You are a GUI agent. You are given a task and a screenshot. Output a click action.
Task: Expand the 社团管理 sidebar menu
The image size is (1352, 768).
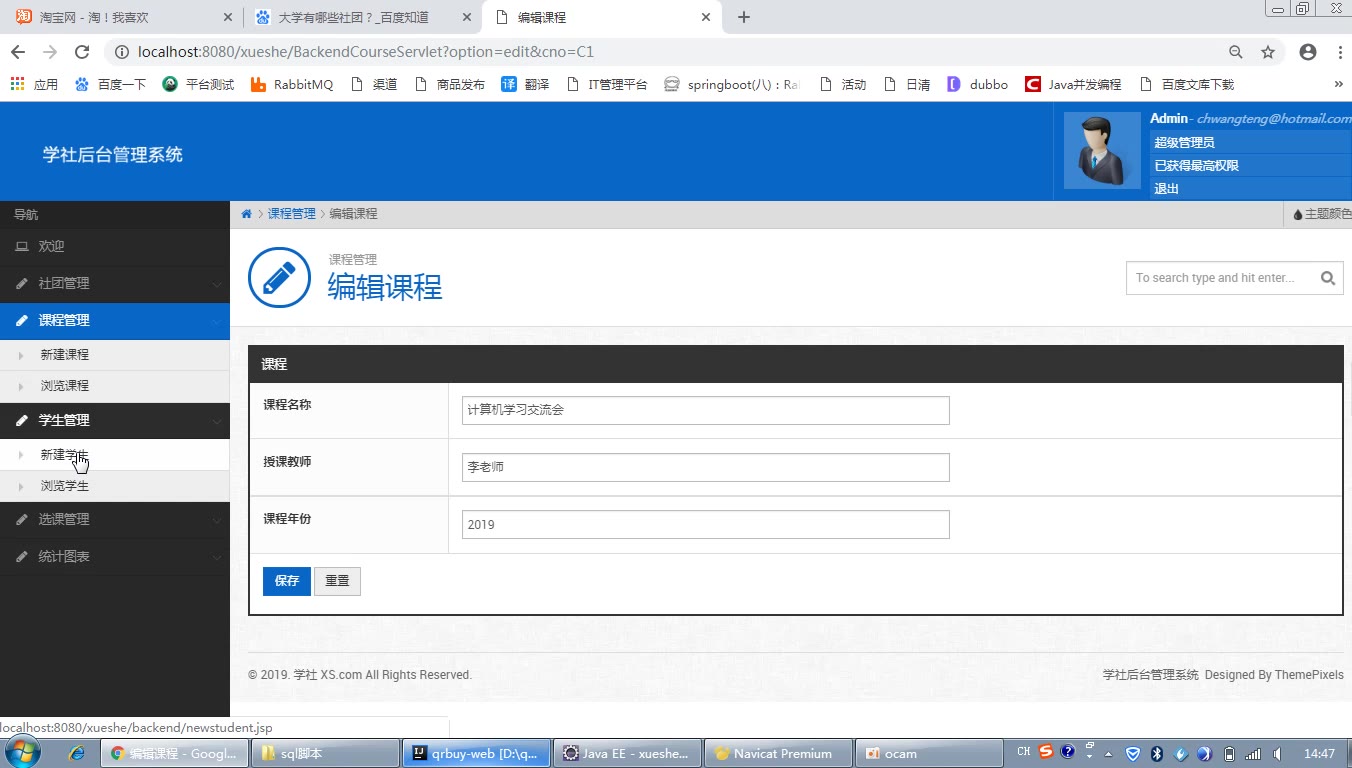115,283
